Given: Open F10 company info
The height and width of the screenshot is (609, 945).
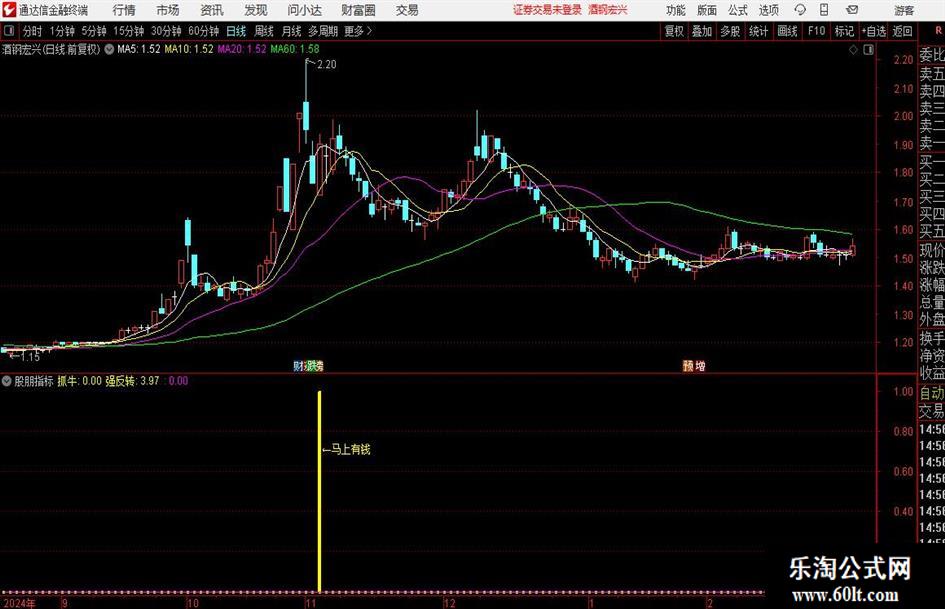Looking at the screenshot, I should click(x=817, y=31).
